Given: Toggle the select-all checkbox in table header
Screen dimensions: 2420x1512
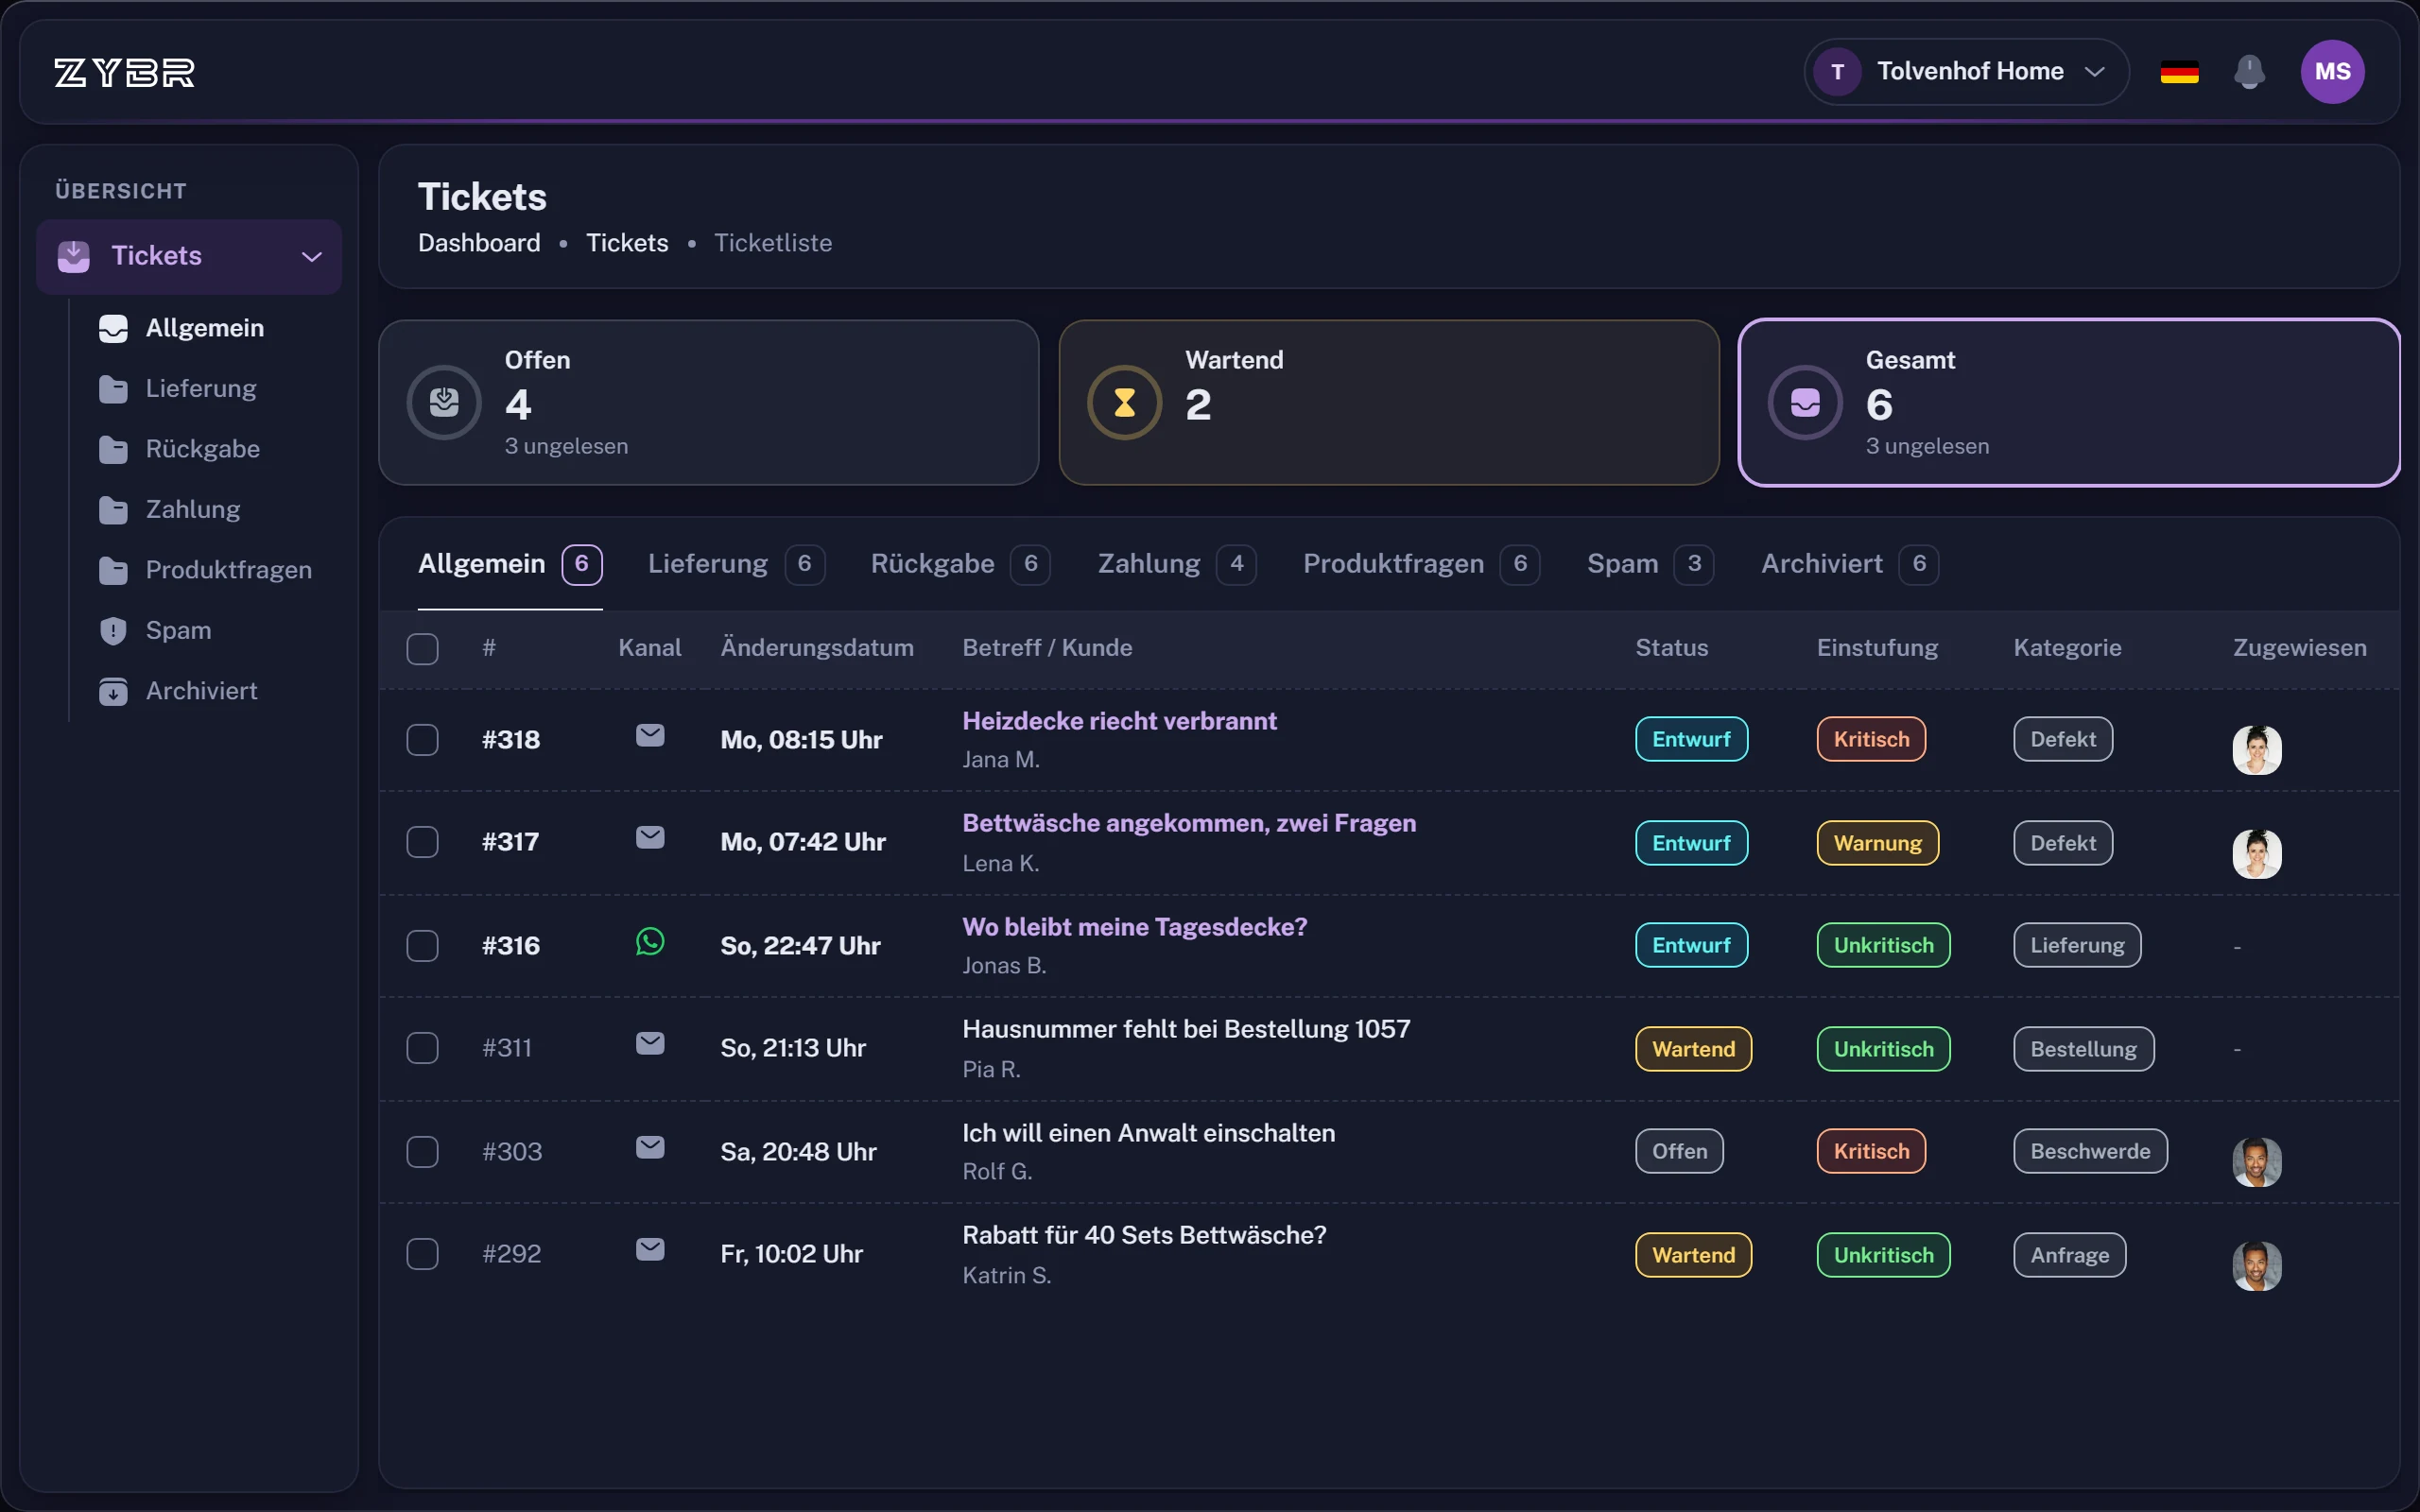Looking at the screenshot, I should click(x=422, y=649).
